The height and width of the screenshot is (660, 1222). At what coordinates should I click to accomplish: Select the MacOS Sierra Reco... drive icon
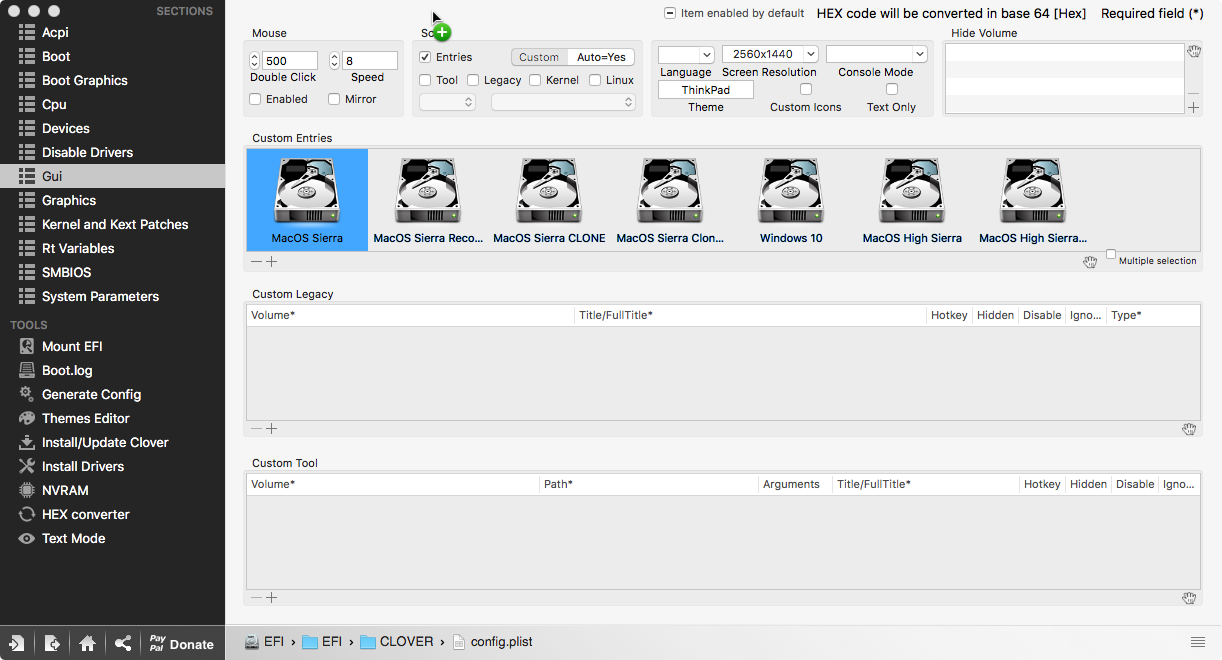pos(428,191)
